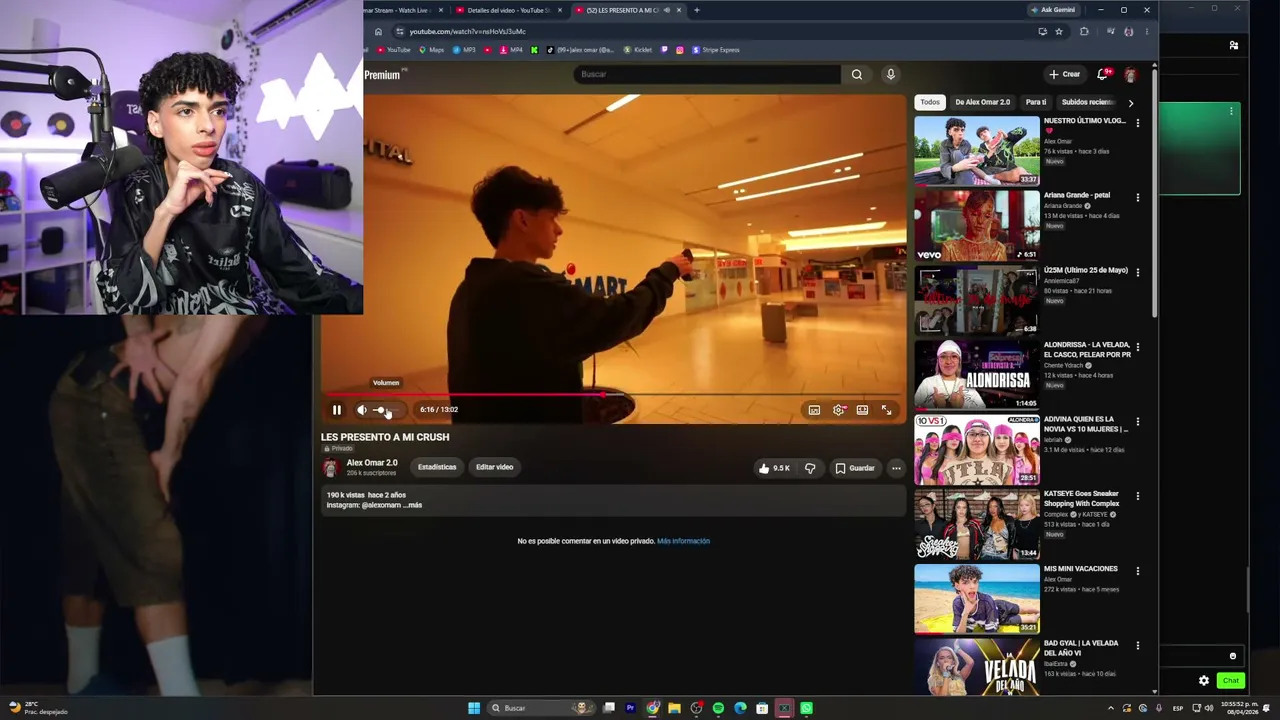
Task: Open the Chrome extensions puzzle icon
Action: [x=1084, y=31]
